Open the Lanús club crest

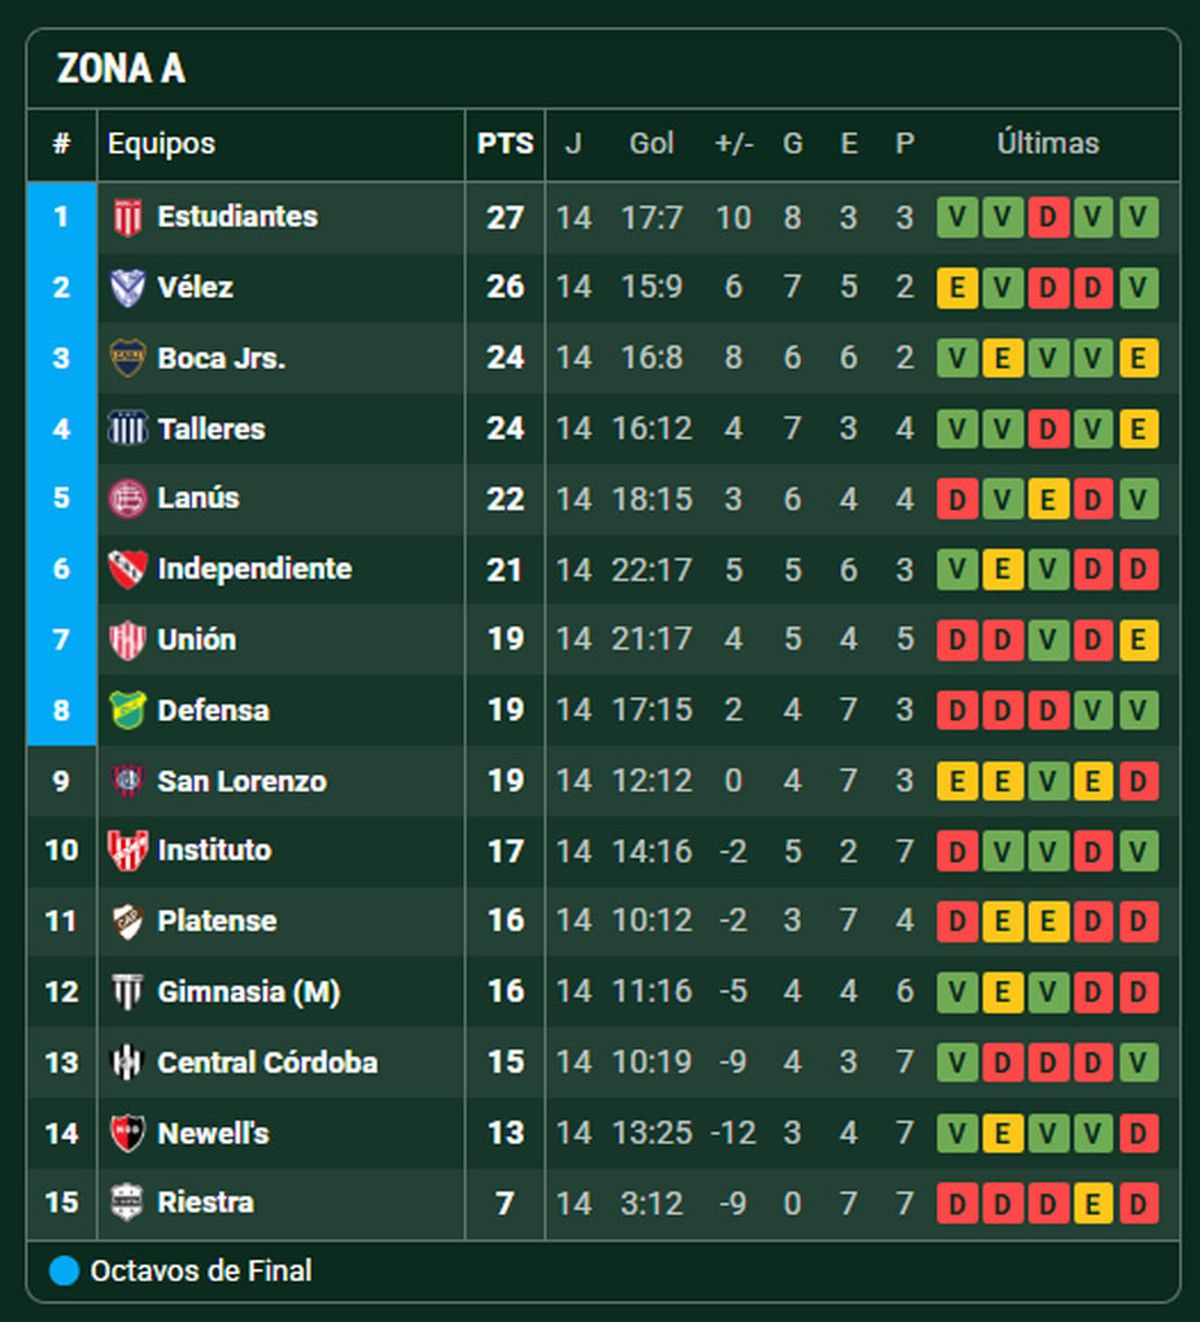pyautogui.click(x=127, y=498)
